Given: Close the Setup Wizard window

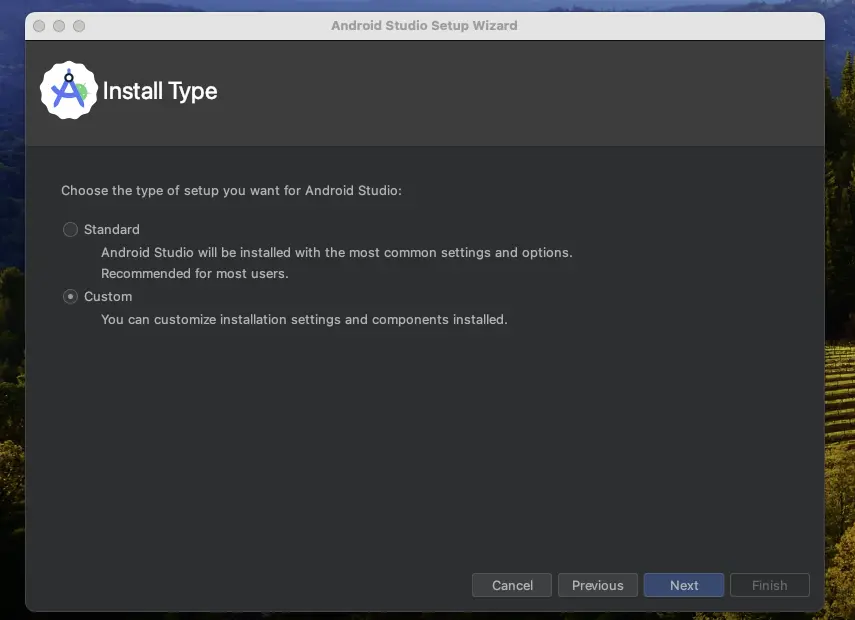Looking at the screenshot, I should (x=39, y=26).
